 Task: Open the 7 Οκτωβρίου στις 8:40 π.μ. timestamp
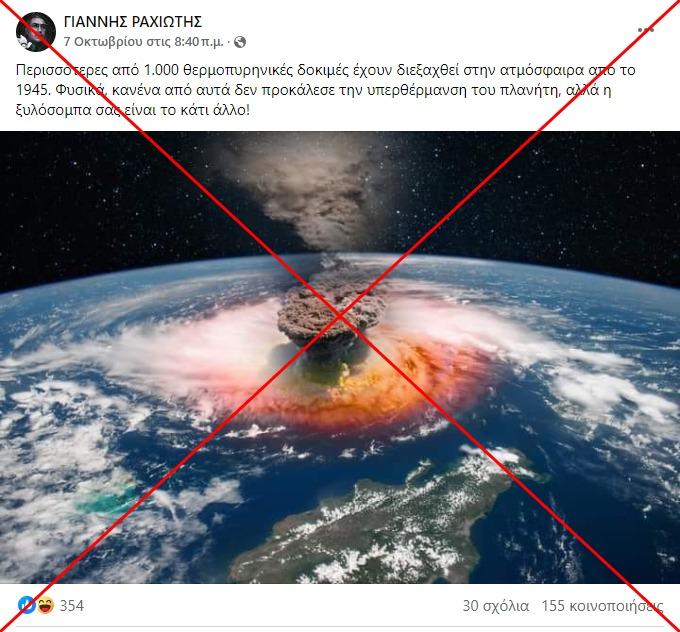coord(144,42)
